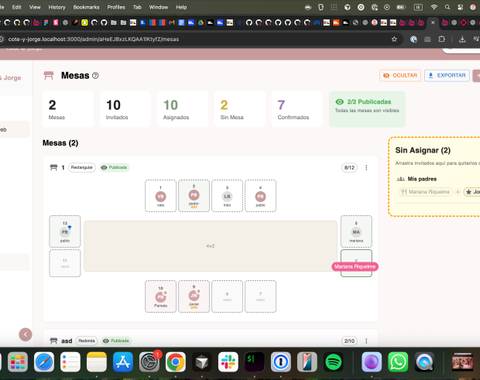Click the Mis padres group header
The width and height of the screenshot is (480, 380).
point(422,179)
